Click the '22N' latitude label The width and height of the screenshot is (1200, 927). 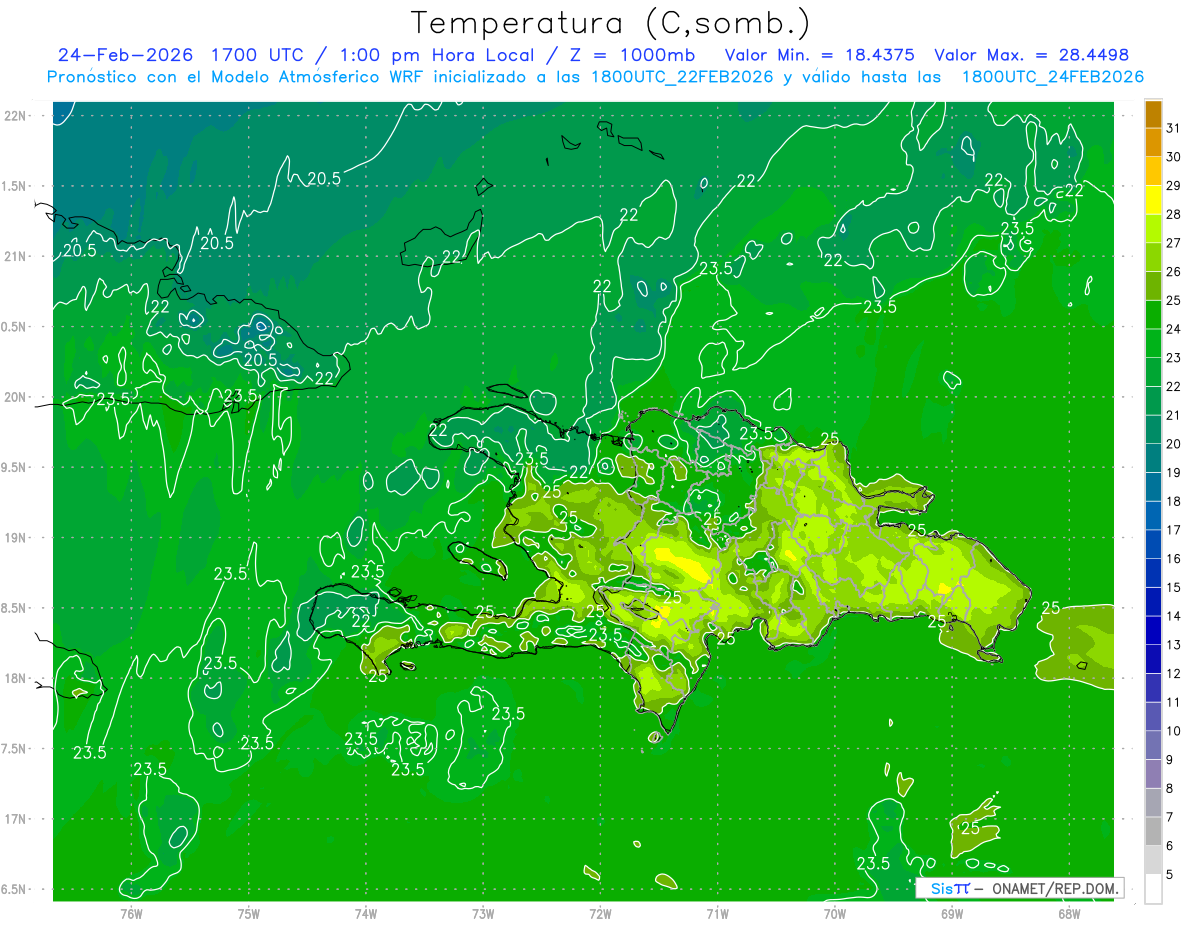coord(17,116)
